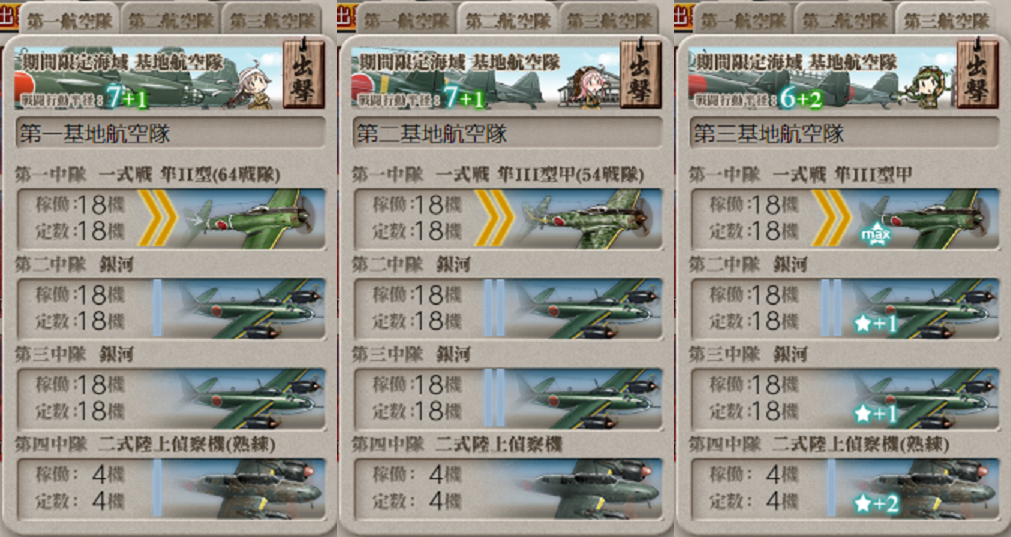Click the 第一基地航空隊 squadron name field
This screenshot has height=537, width=1011.
tap(171, 133)
